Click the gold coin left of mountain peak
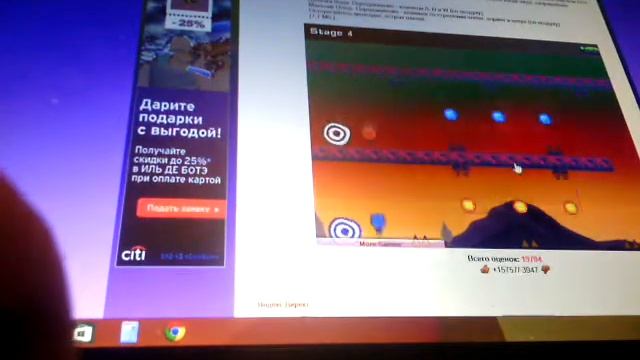640x360 pixels. tap(468, 204)
